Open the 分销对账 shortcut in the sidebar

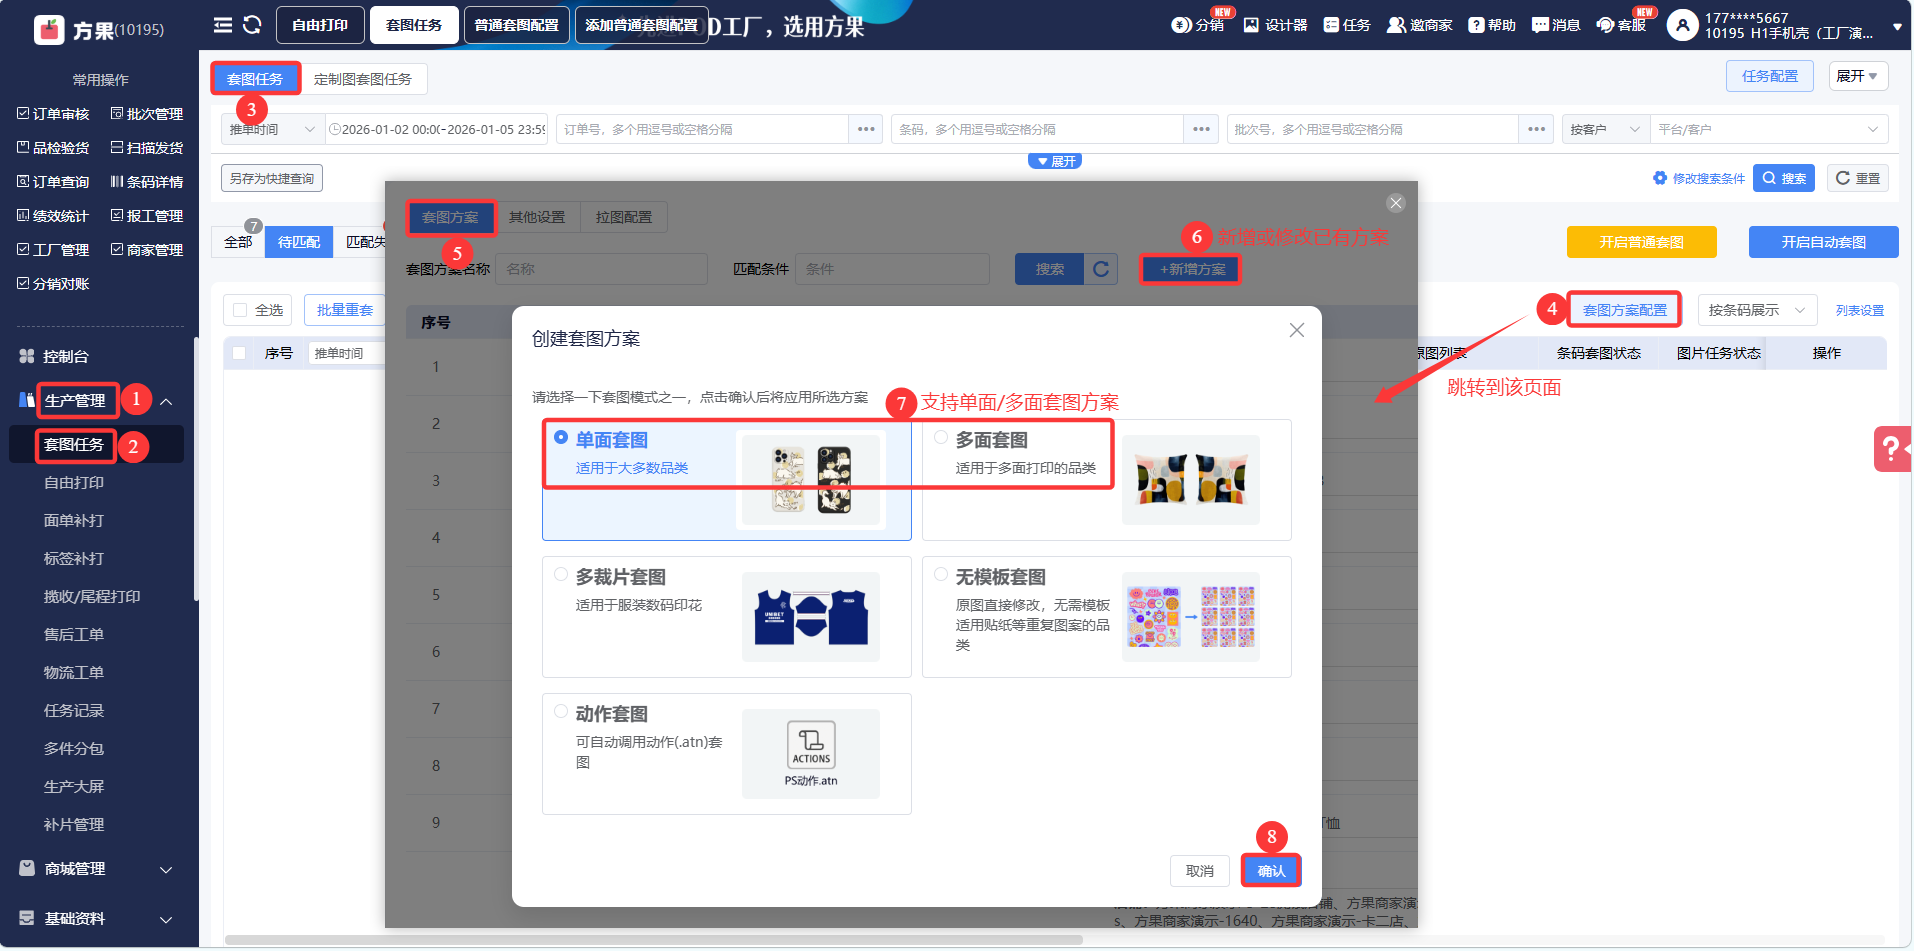53,284
